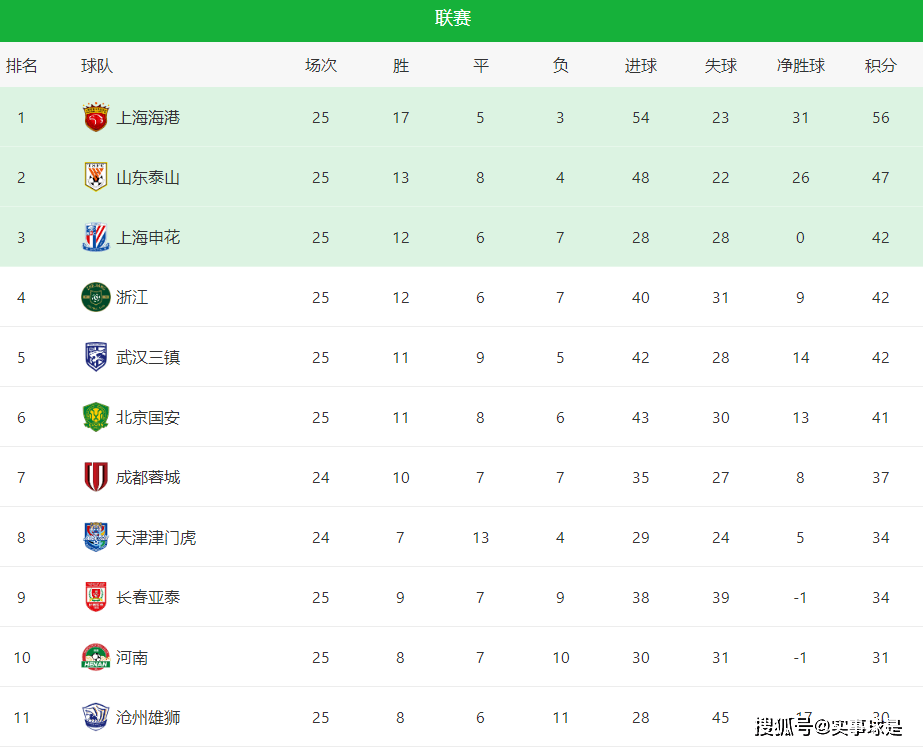Click the Shanghai Port (上海海港) team logo
Viewport: 923px width, 747px height.
(x=95, y=117)
